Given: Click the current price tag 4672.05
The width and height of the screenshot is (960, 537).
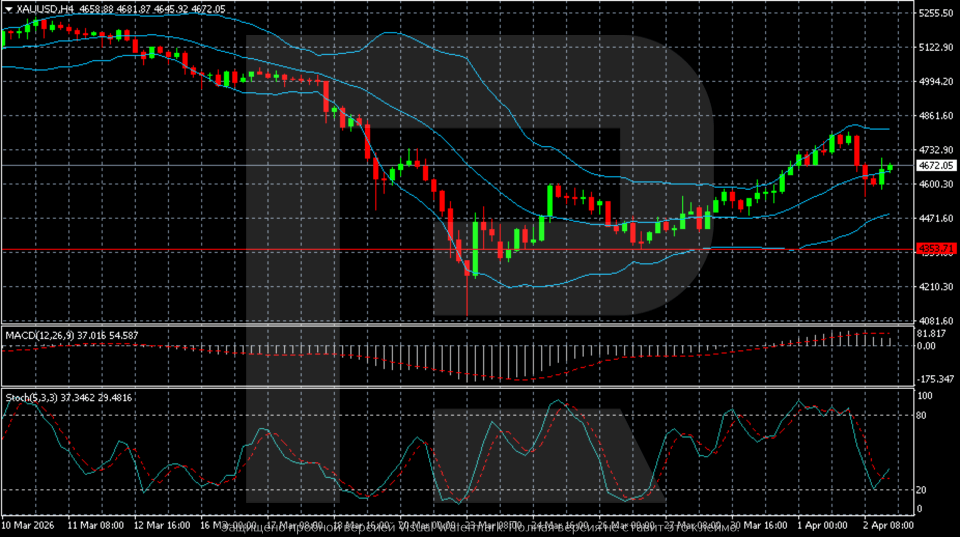Looking at the screenshot, I should 936,165.
